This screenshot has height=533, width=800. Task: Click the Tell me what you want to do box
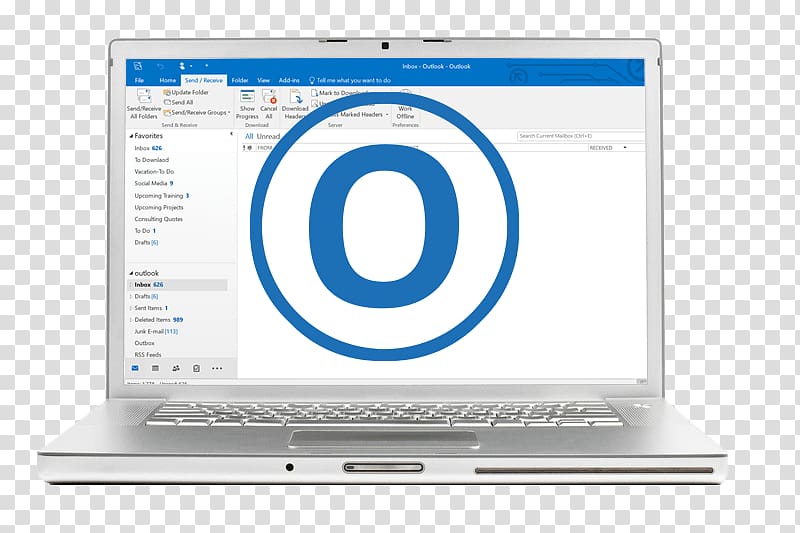(354, 80)
